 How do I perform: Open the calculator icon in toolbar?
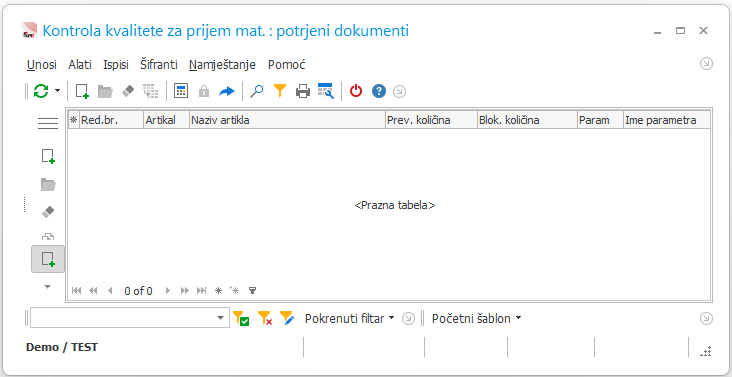(x=181, y=91)
